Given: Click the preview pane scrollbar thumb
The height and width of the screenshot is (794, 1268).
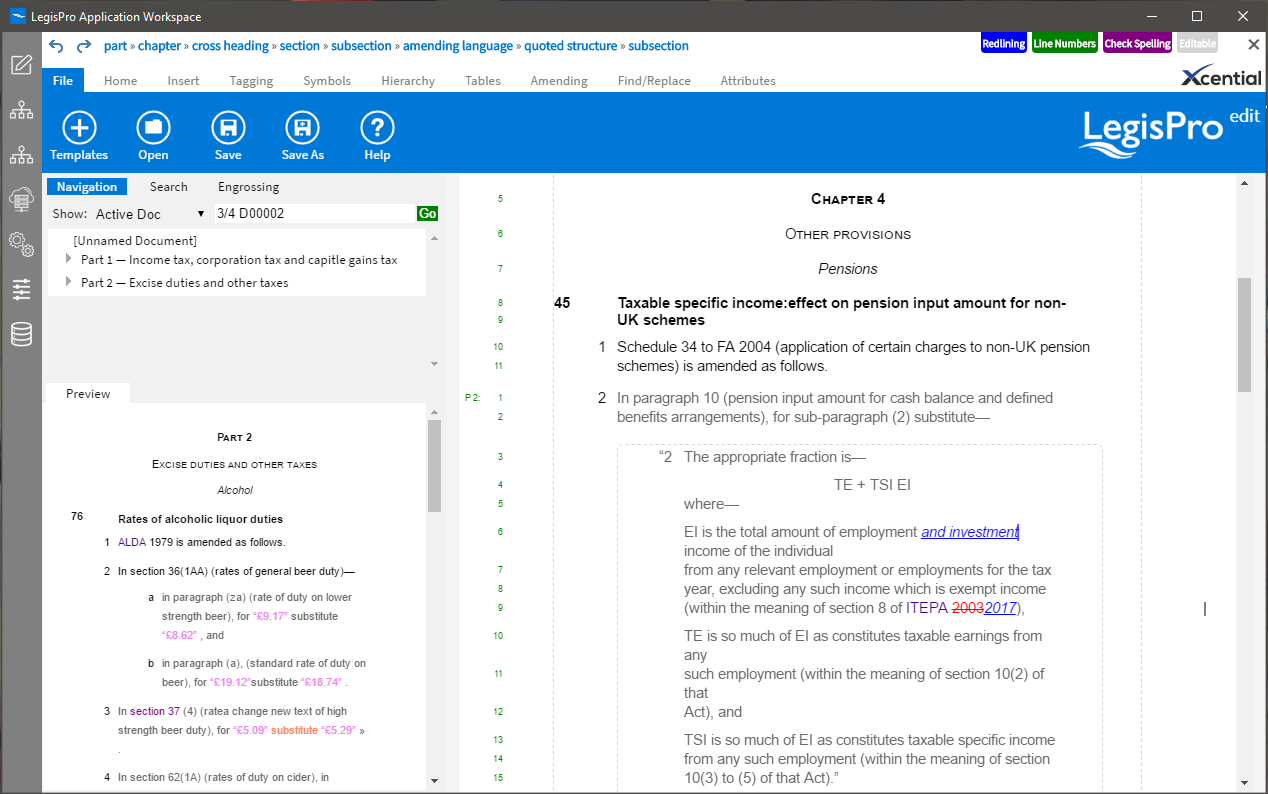Looking at the screenshot, I should tap(434, 465).
